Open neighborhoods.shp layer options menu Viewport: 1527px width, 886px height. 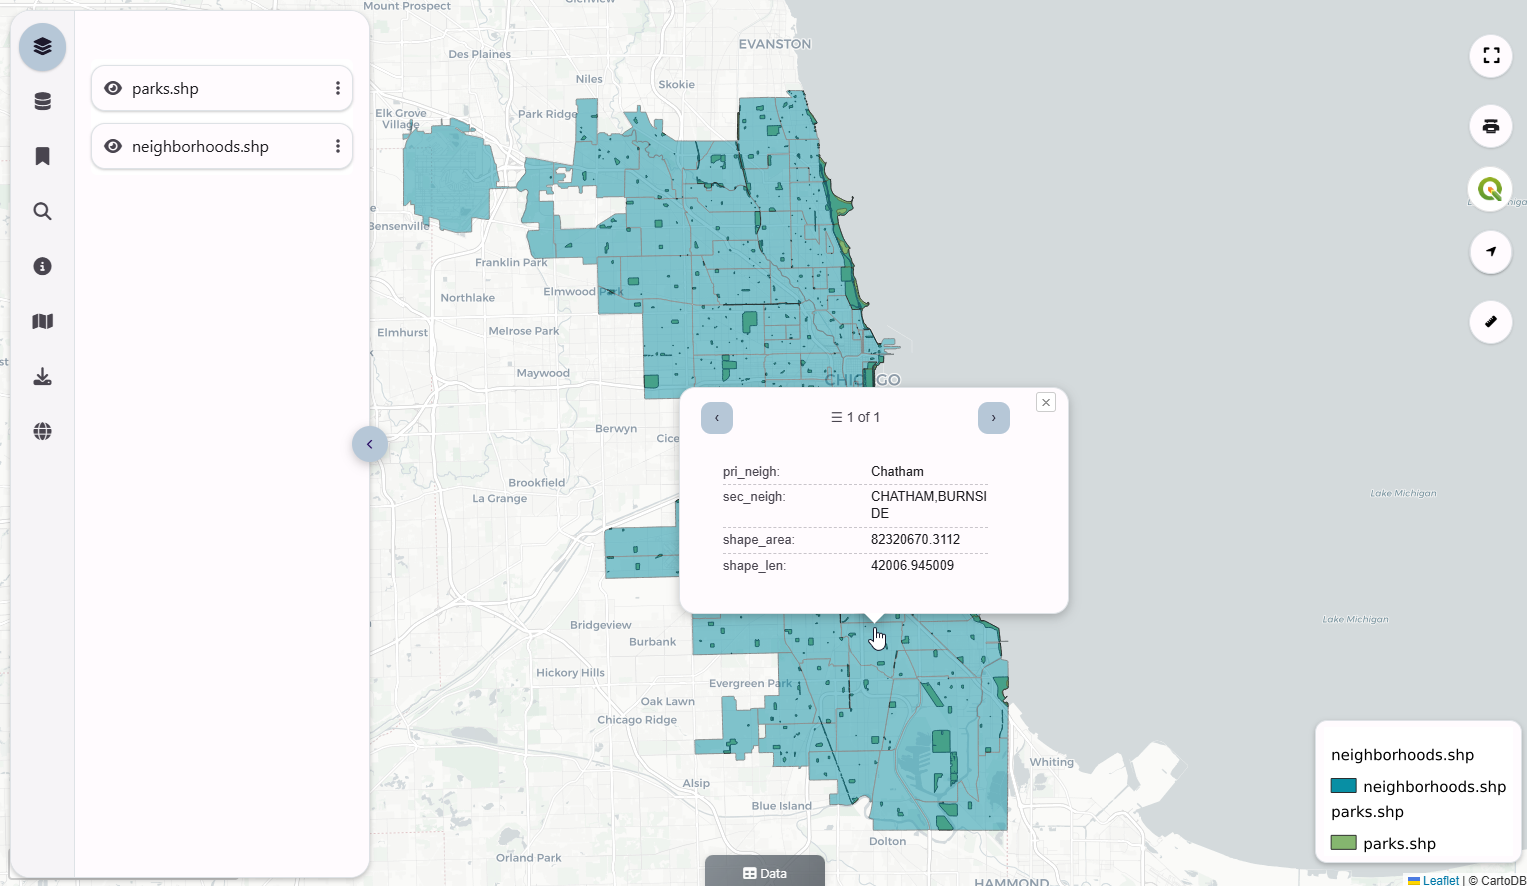pyautogui.click(x=338, y=146)
